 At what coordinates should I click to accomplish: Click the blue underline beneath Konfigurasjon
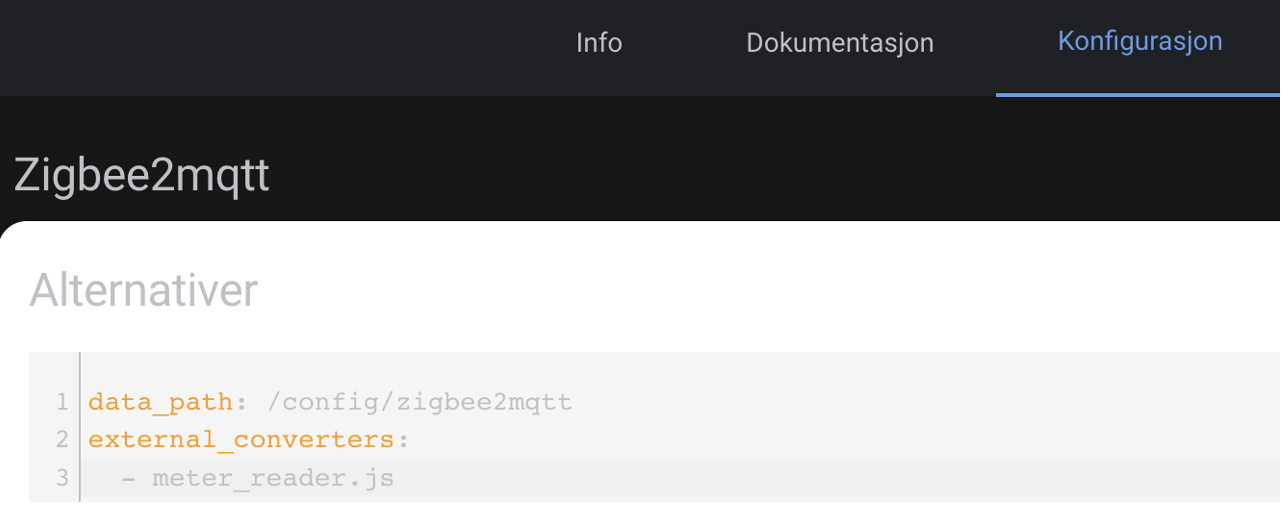pos(1138,94)
